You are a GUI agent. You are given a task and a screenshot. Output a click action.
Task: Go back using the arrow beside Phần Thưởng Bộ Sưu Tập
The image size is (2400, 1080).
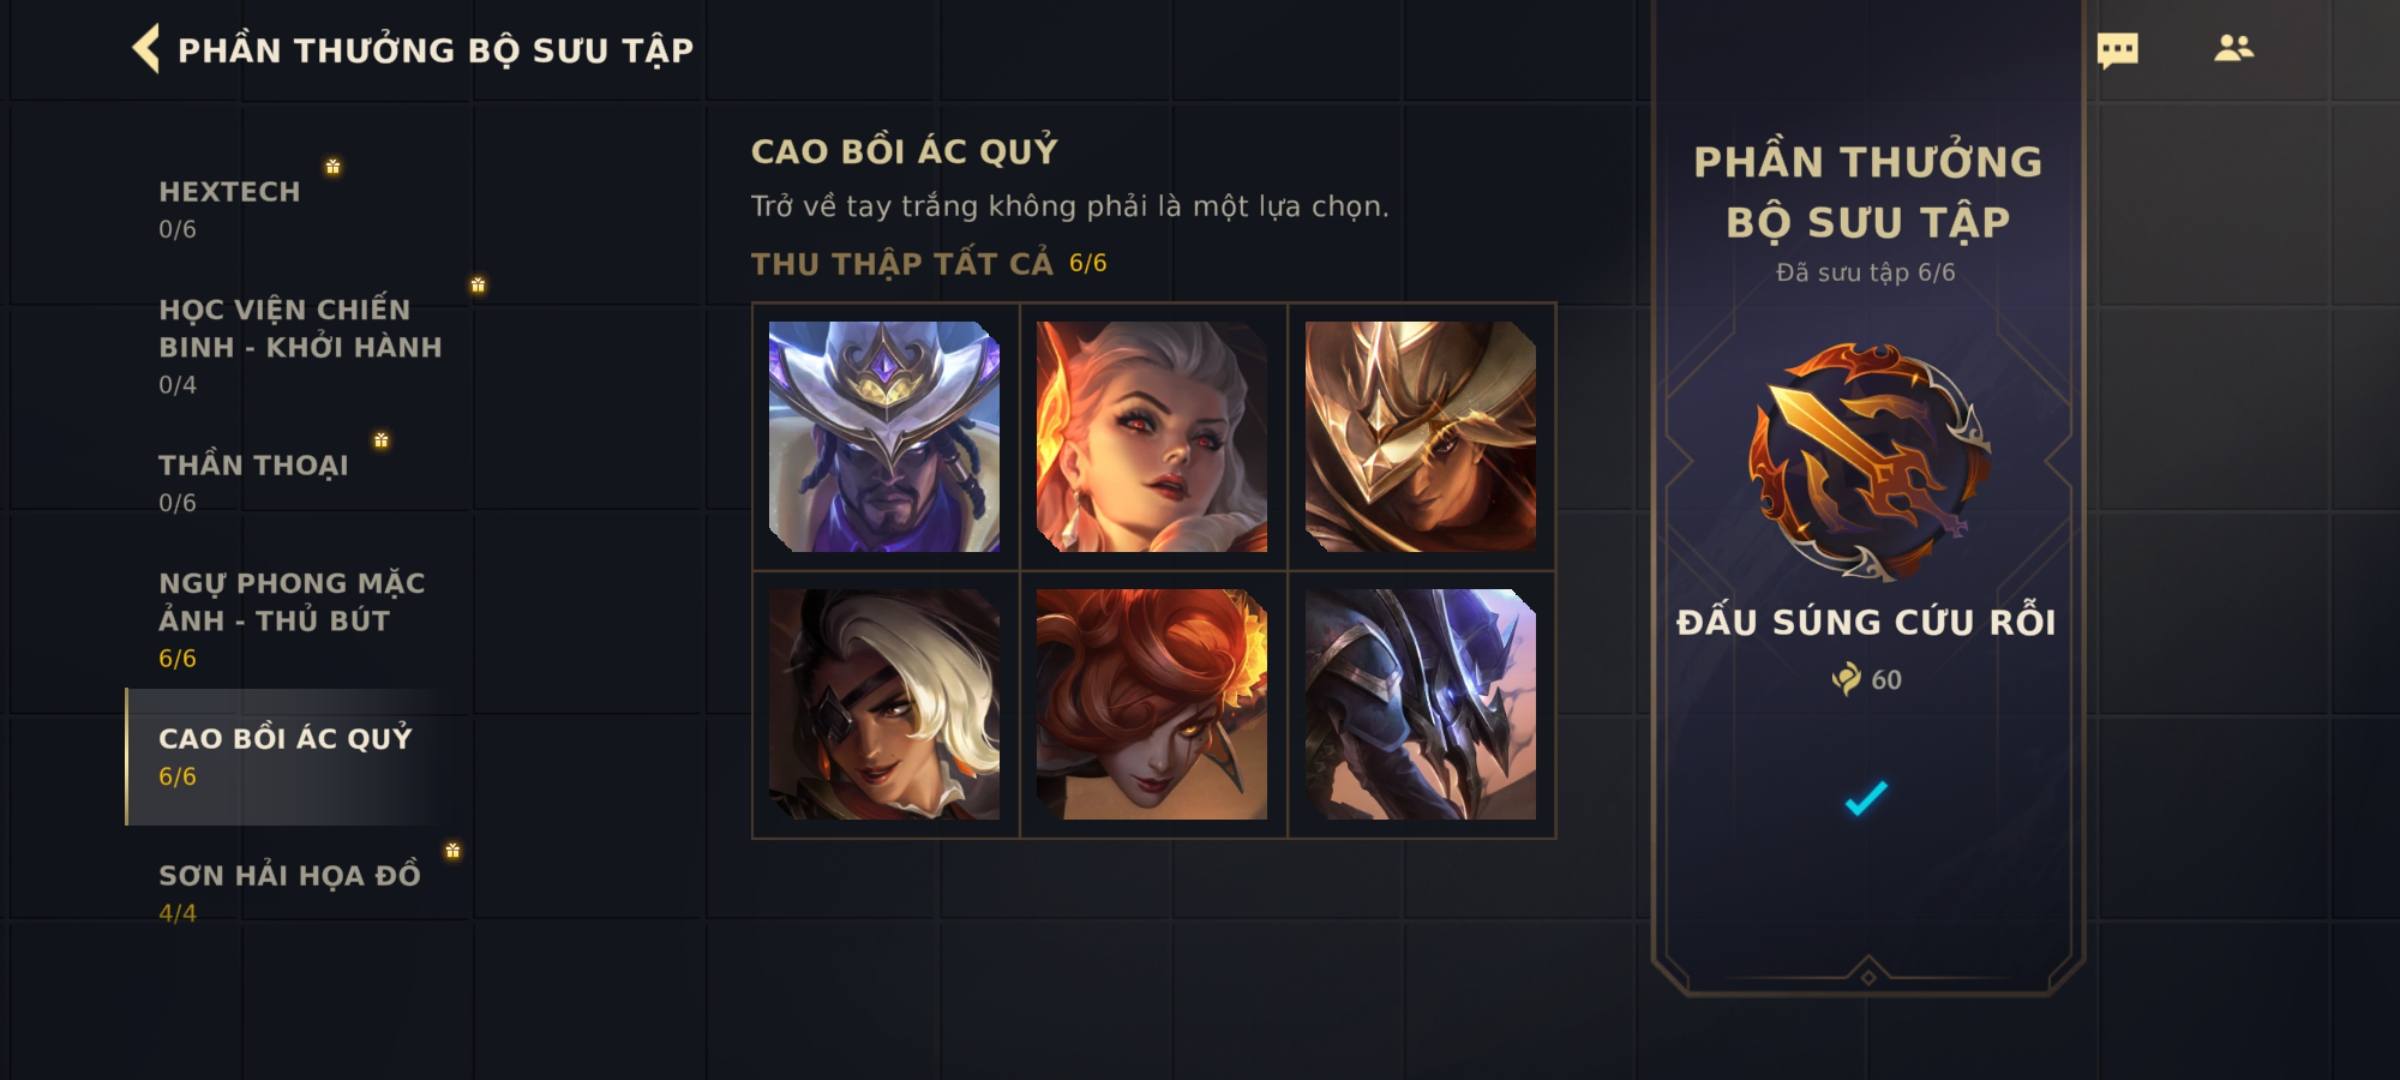(x=146, y=49)
